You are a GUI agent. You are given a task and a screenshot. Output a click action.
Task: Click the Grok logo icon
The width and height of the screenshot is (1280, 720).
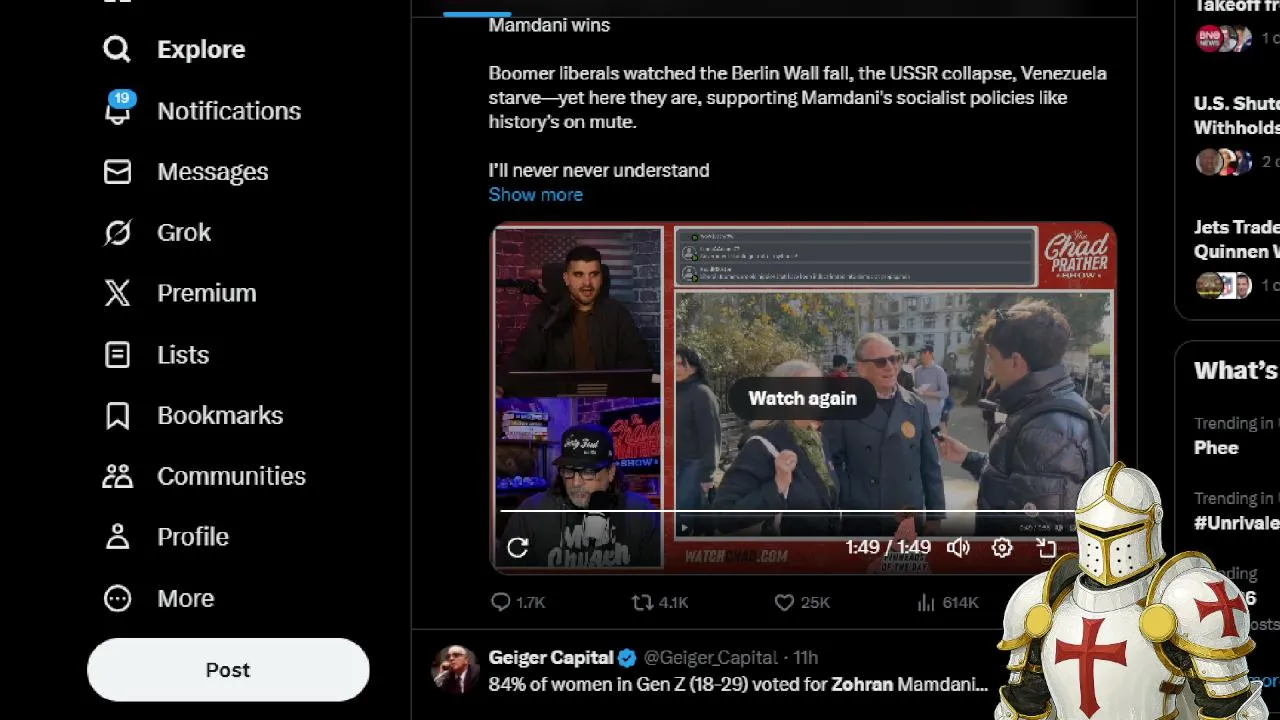[117, 233]
